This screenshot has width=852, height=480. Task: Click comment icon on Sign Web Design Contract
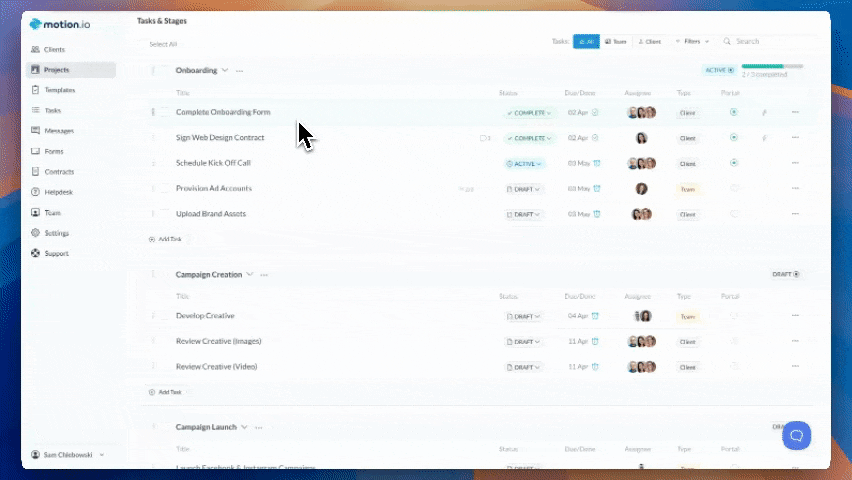click(x=485, y=138)
